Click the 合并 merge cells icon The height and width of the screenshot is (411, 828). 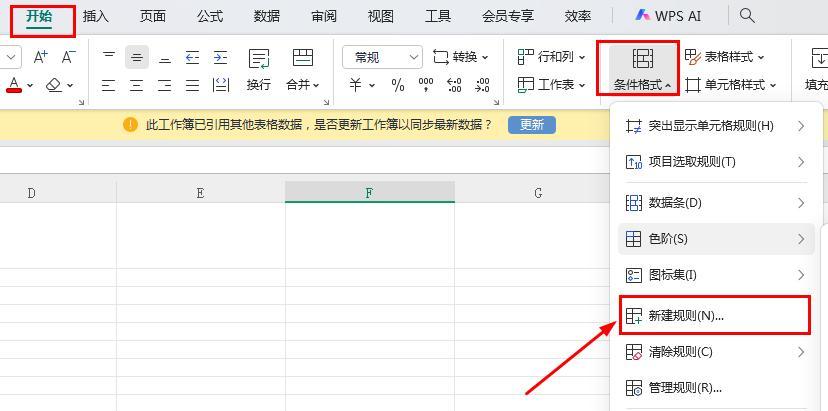click(x=303, y=58)
